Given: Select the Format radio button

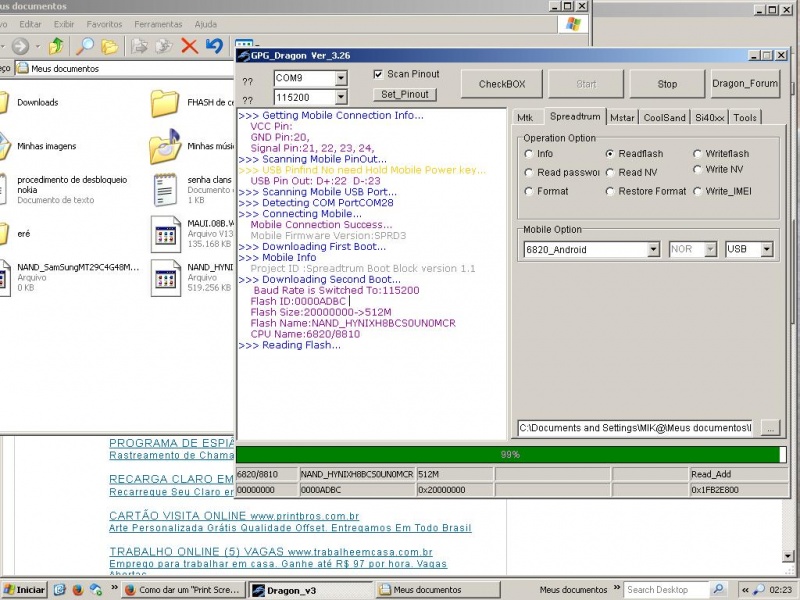Looking at the screenshot, I should coord(529,191).
